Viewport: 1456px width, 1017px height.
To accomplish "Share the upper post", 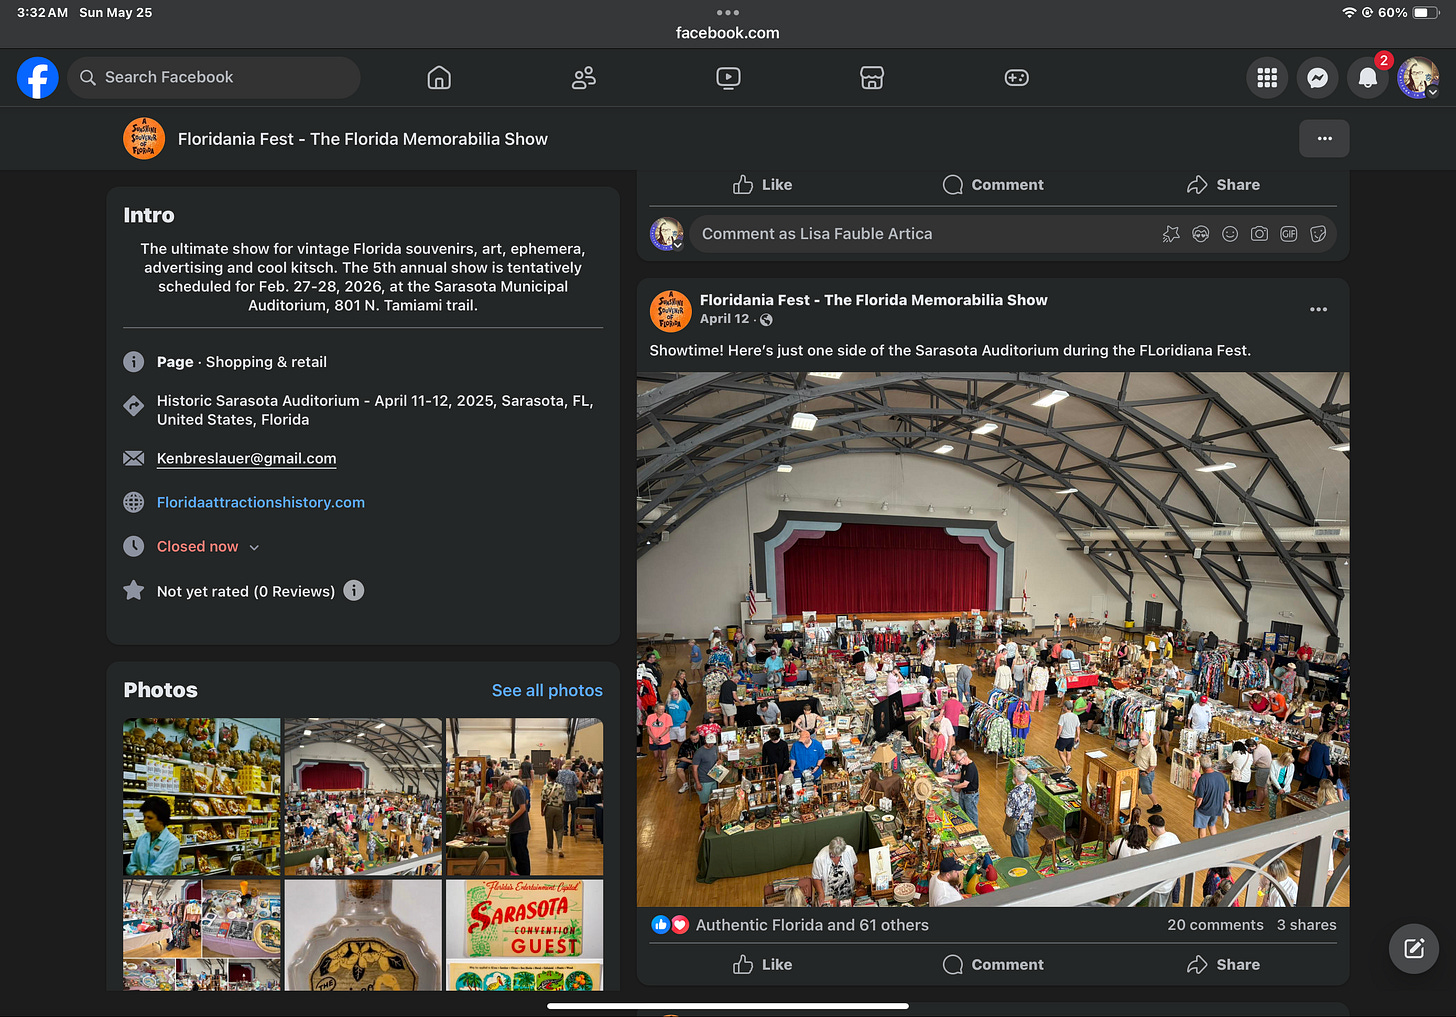I will point(1223,185).
